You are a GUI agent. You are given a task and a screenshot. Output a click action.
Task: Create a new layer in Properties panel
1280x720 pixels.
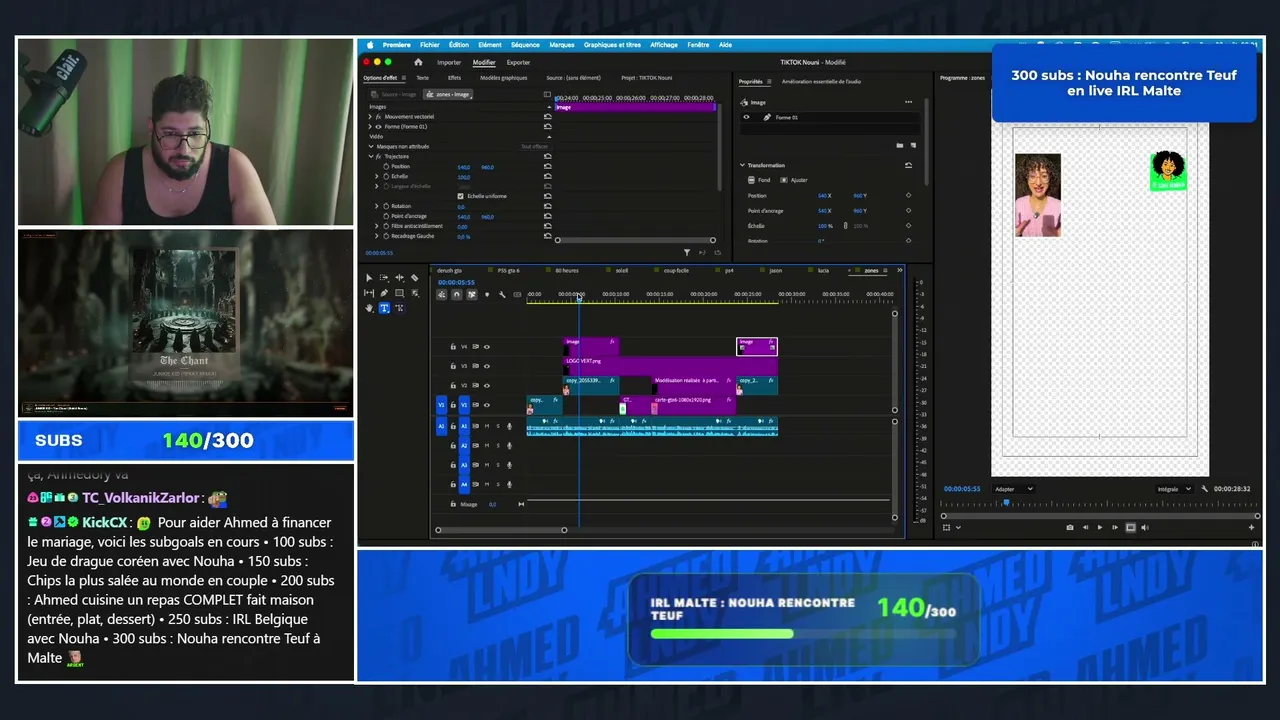click(x=912, y=145)
